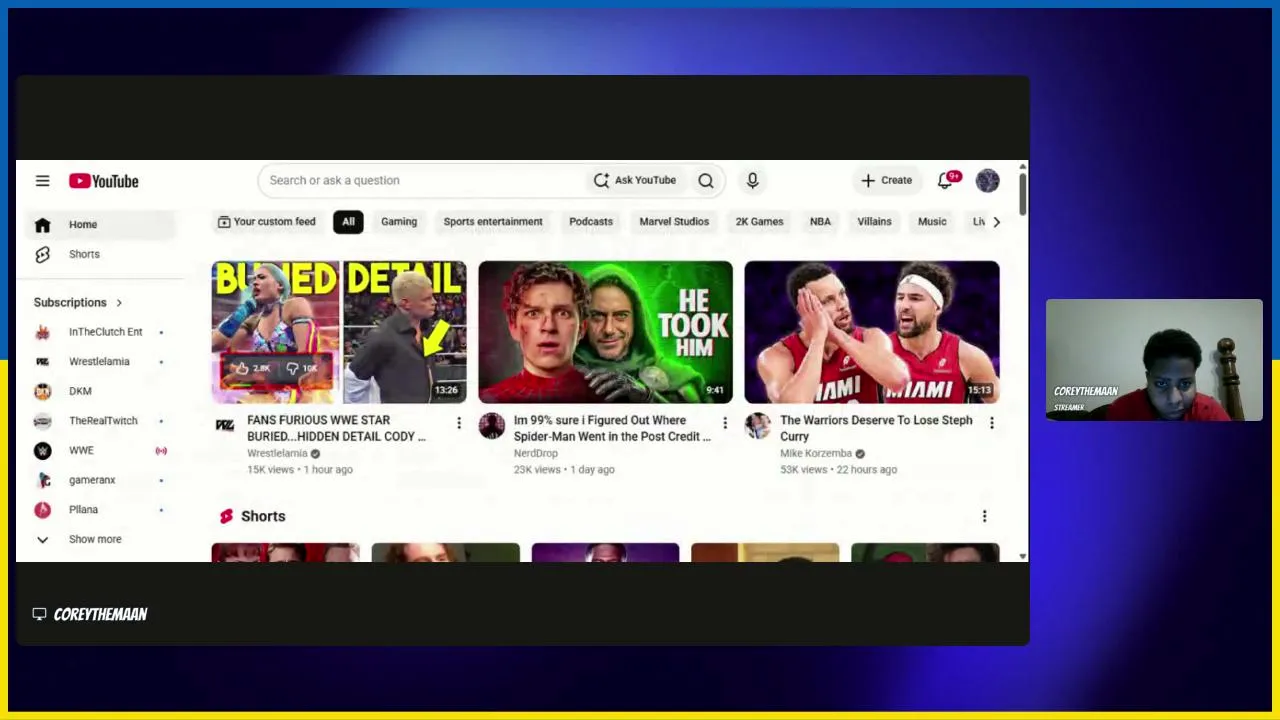Open DKM channel avatar in sidebar
Screen dimensions: 1280x720
[42, 391]
